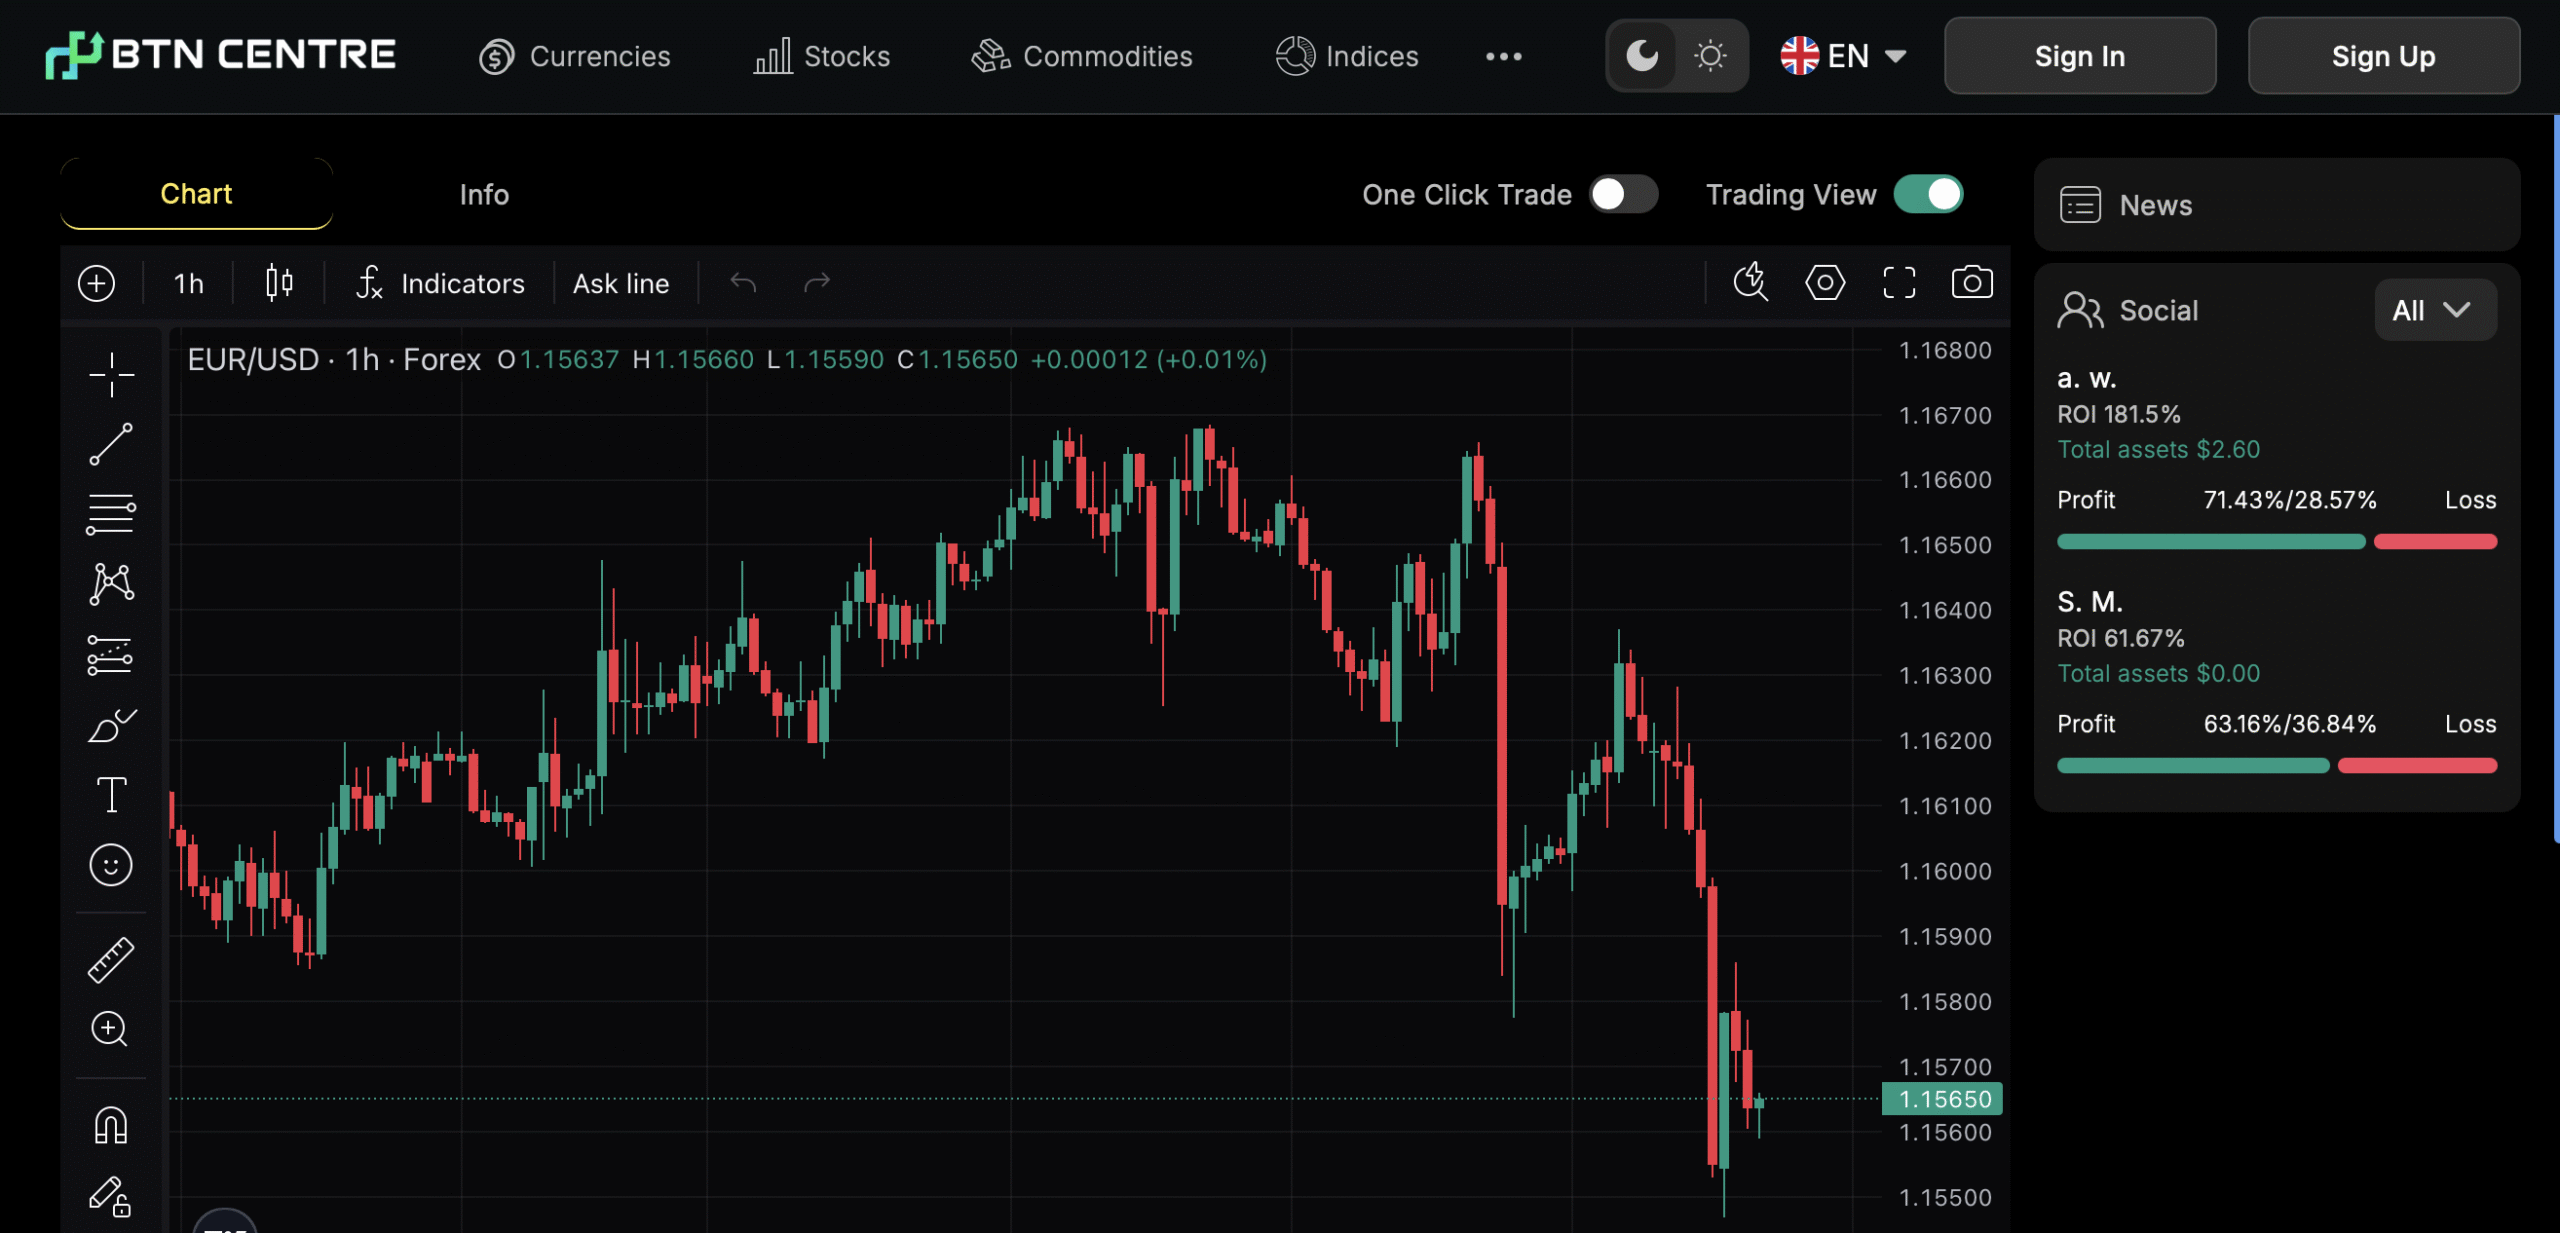The width and height of the screenshot is (2560, 1233).
Task: Take a chart snapshot with the camera icon
Action: pos(1972,283)
